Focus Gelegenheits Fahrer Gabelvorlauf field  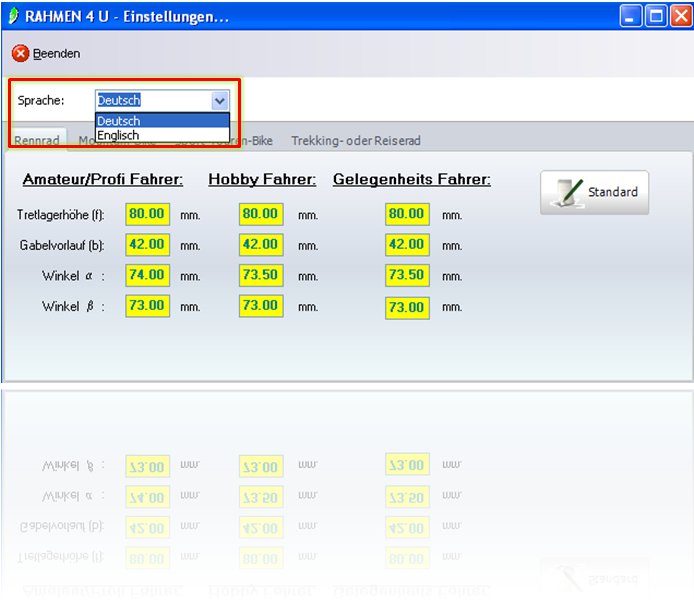click(x=407, y=244)
